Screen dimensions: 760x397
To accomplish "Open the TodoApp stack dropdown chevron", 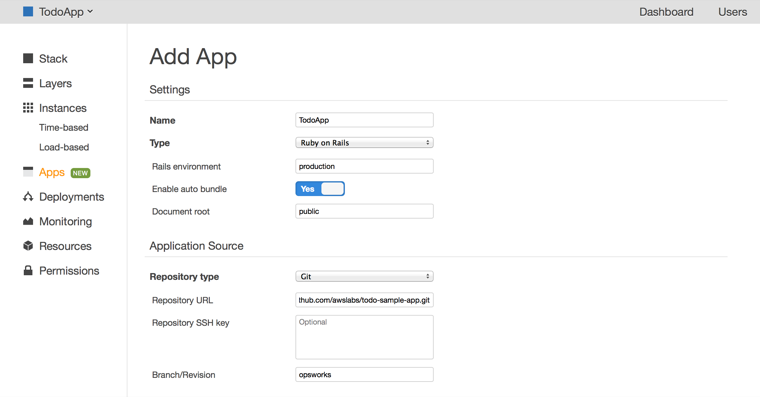I will click(90, 12).
